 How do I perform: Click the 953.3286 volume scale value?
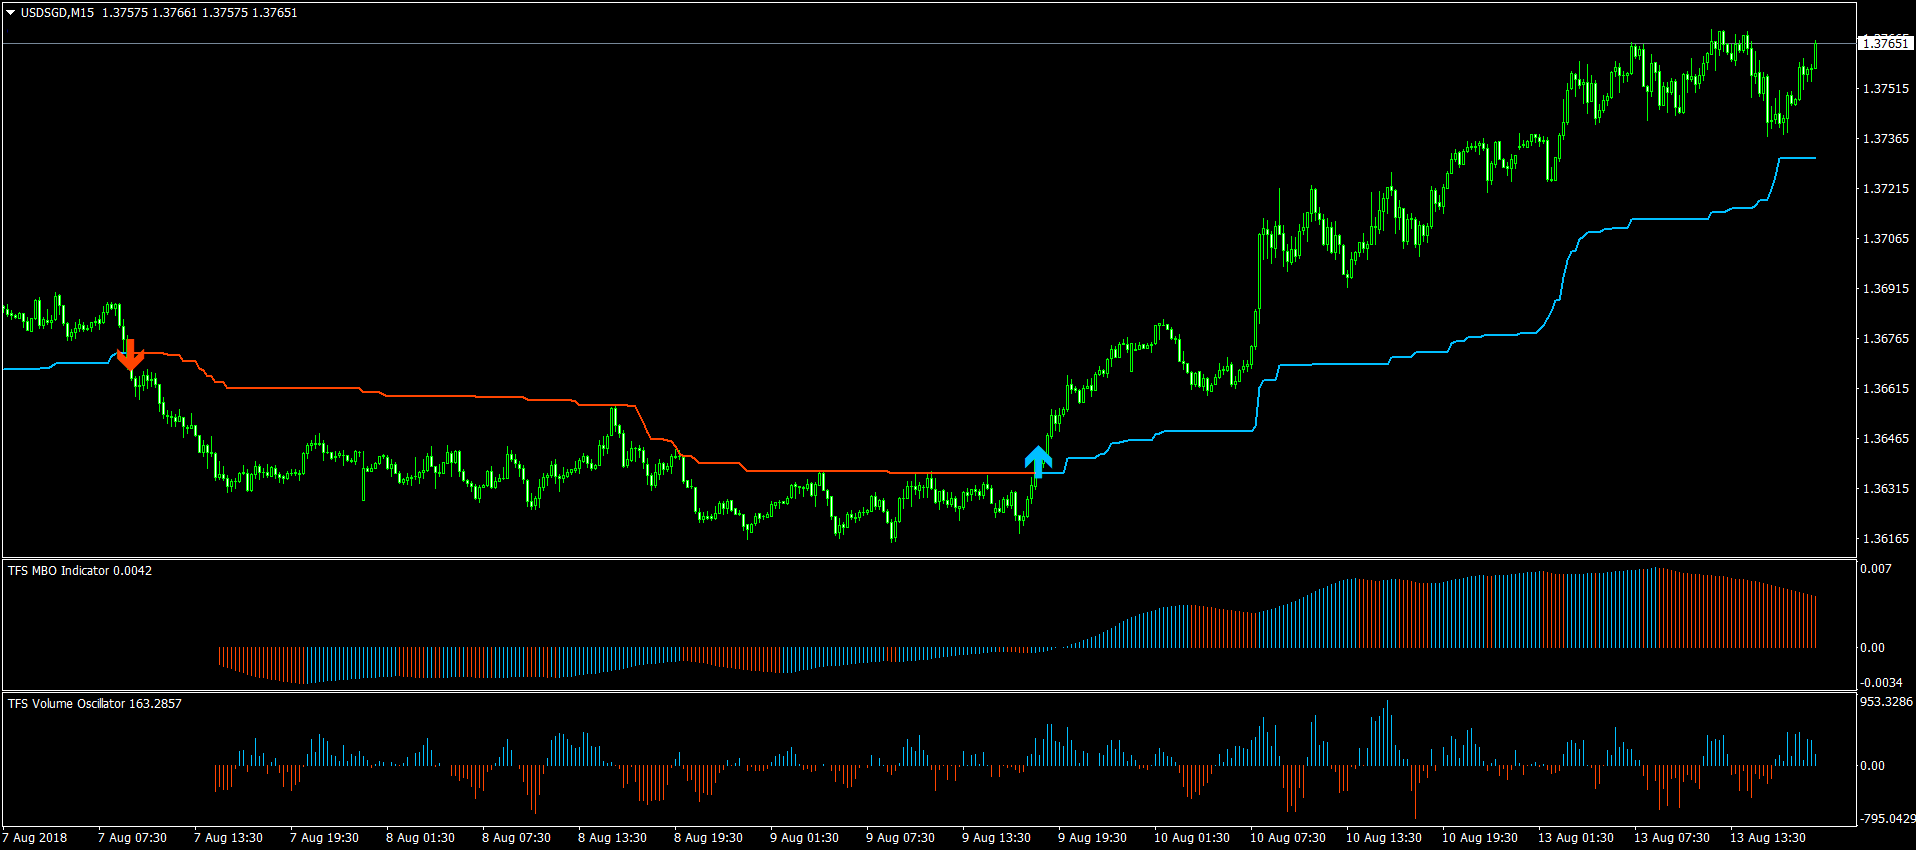pyautogui.click(x=1885, y=702)
